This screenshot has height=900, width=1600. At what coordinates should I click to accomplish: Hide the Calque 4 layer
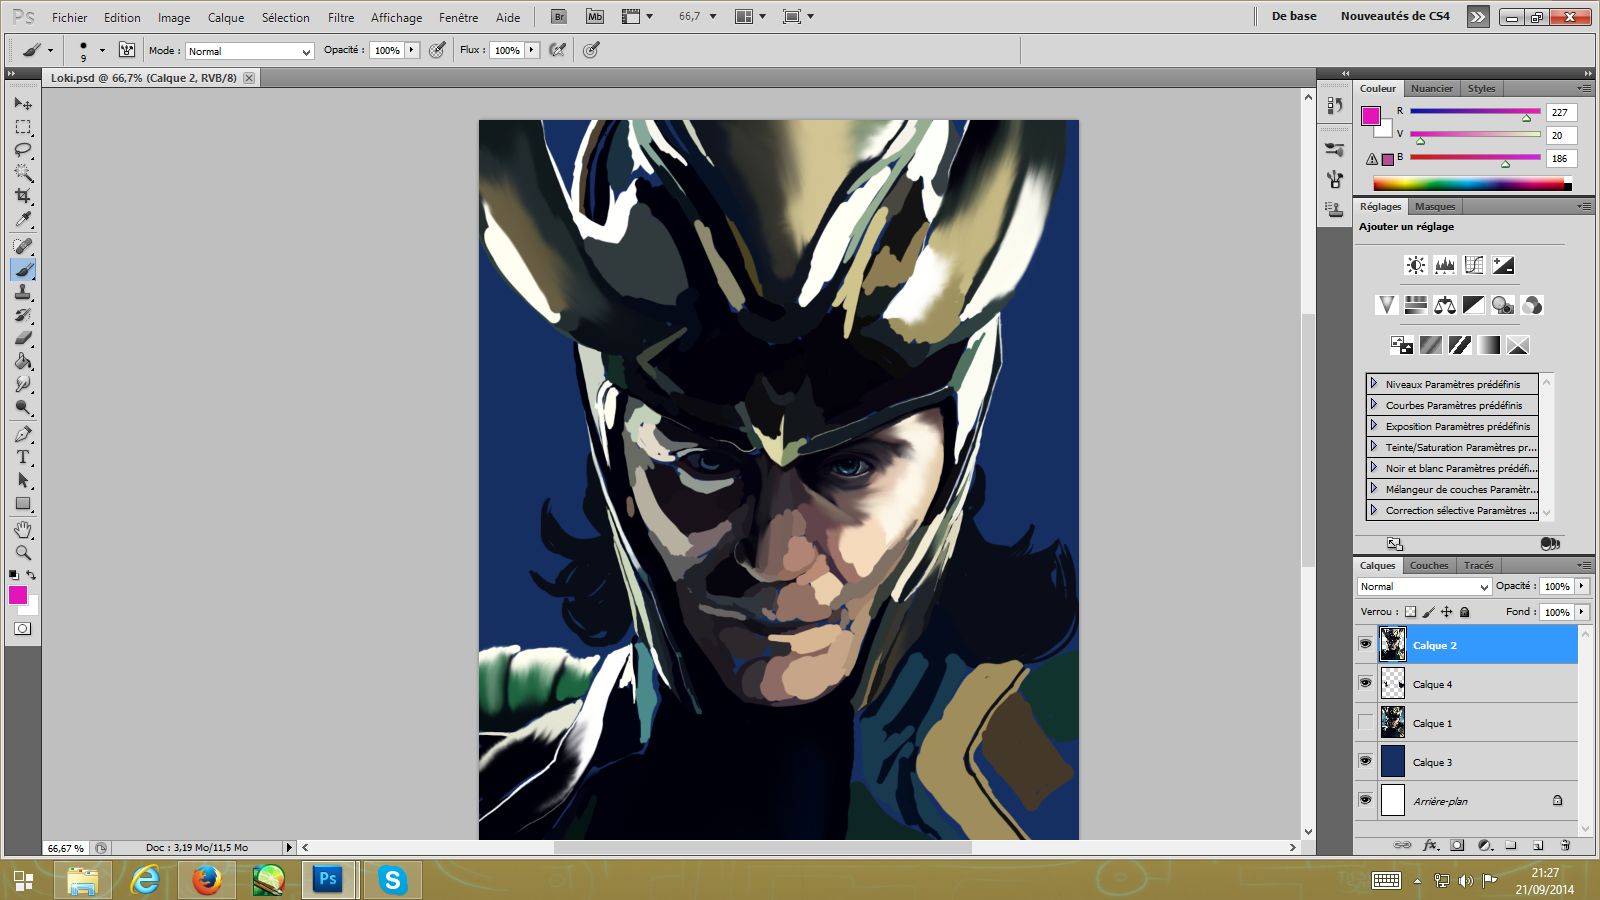click(x=1365, y=683)
